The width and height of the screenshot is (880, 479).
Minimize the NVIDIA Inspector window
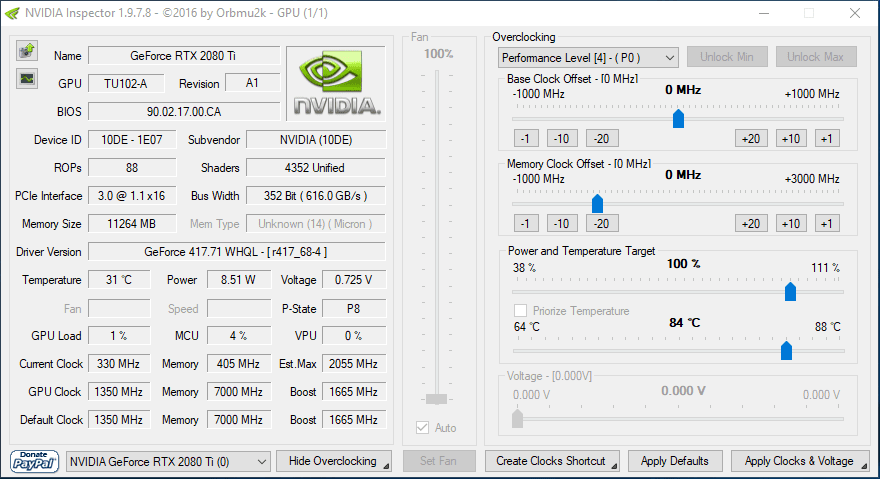[x=764, y=13]
